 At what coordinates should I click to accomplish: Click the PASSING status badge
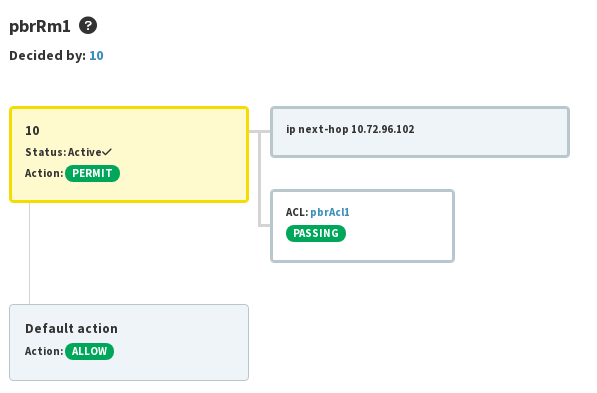[x=316, y=233]
